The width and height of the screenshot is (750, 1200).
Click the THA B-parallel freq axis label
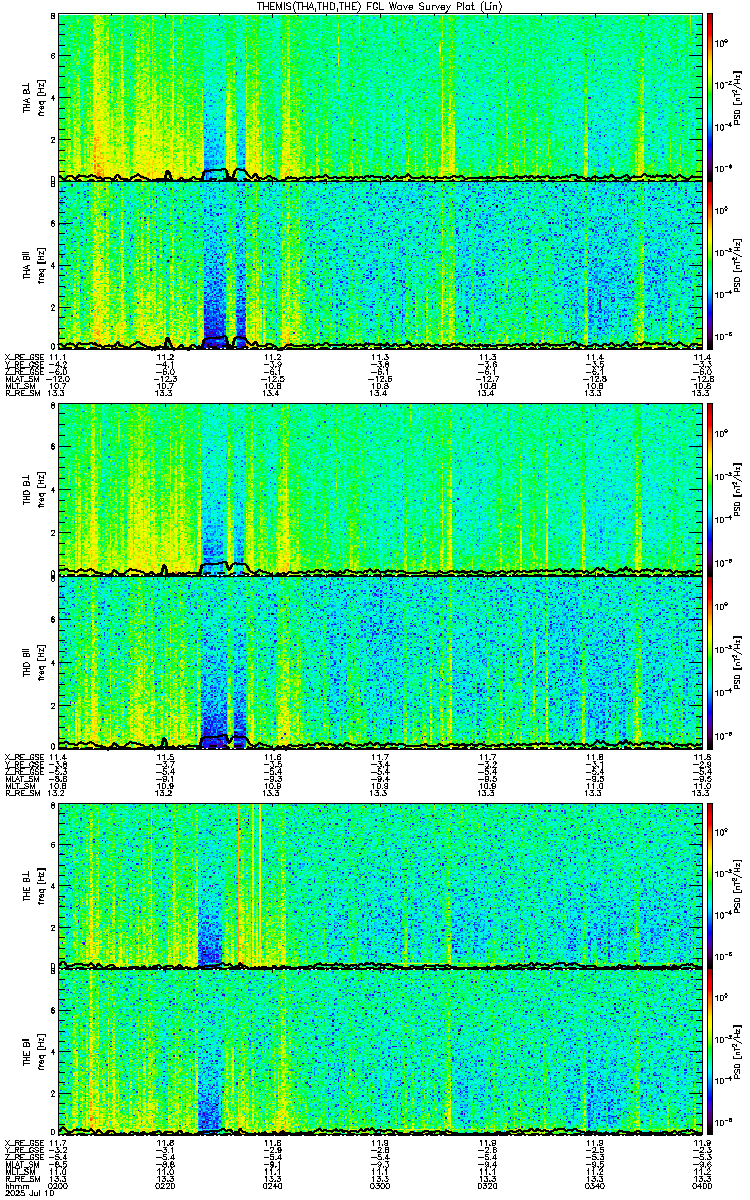[x=40, y=264]
